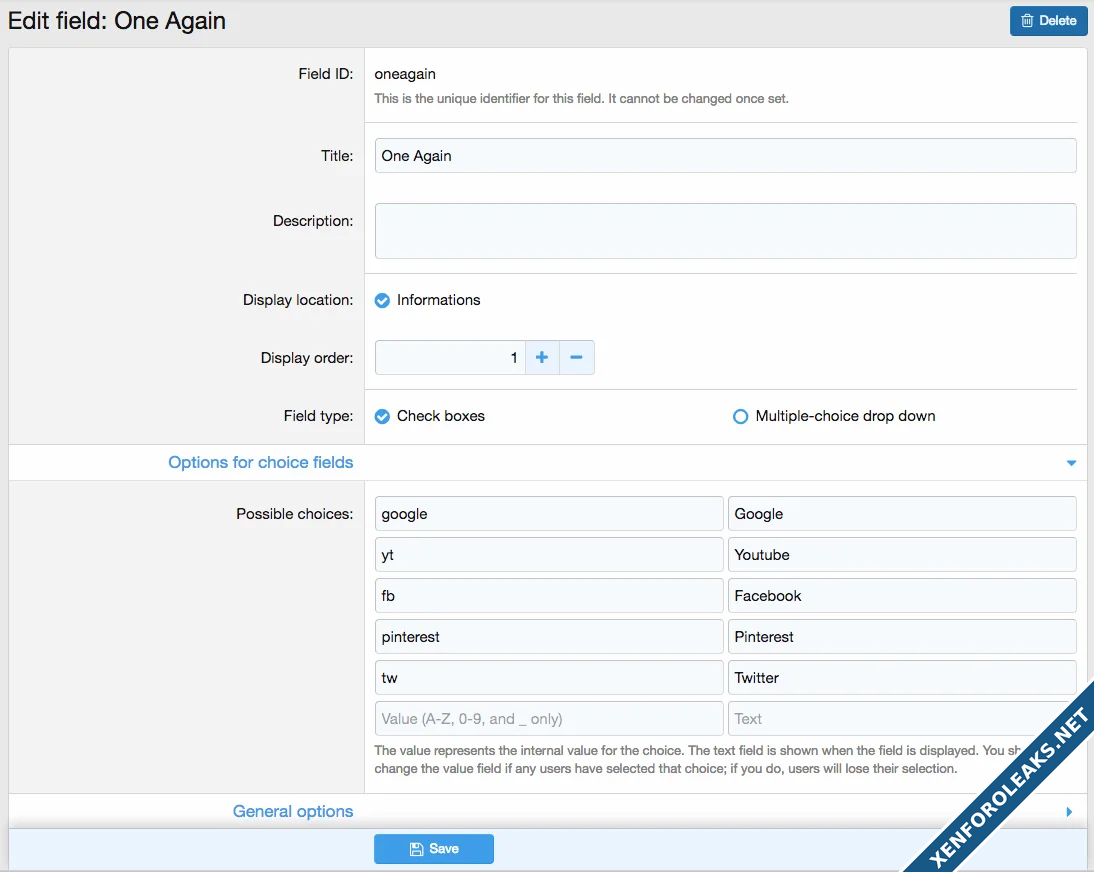Click the Options for choice fields header
The image size is (1094, 872).
point(261,462)
